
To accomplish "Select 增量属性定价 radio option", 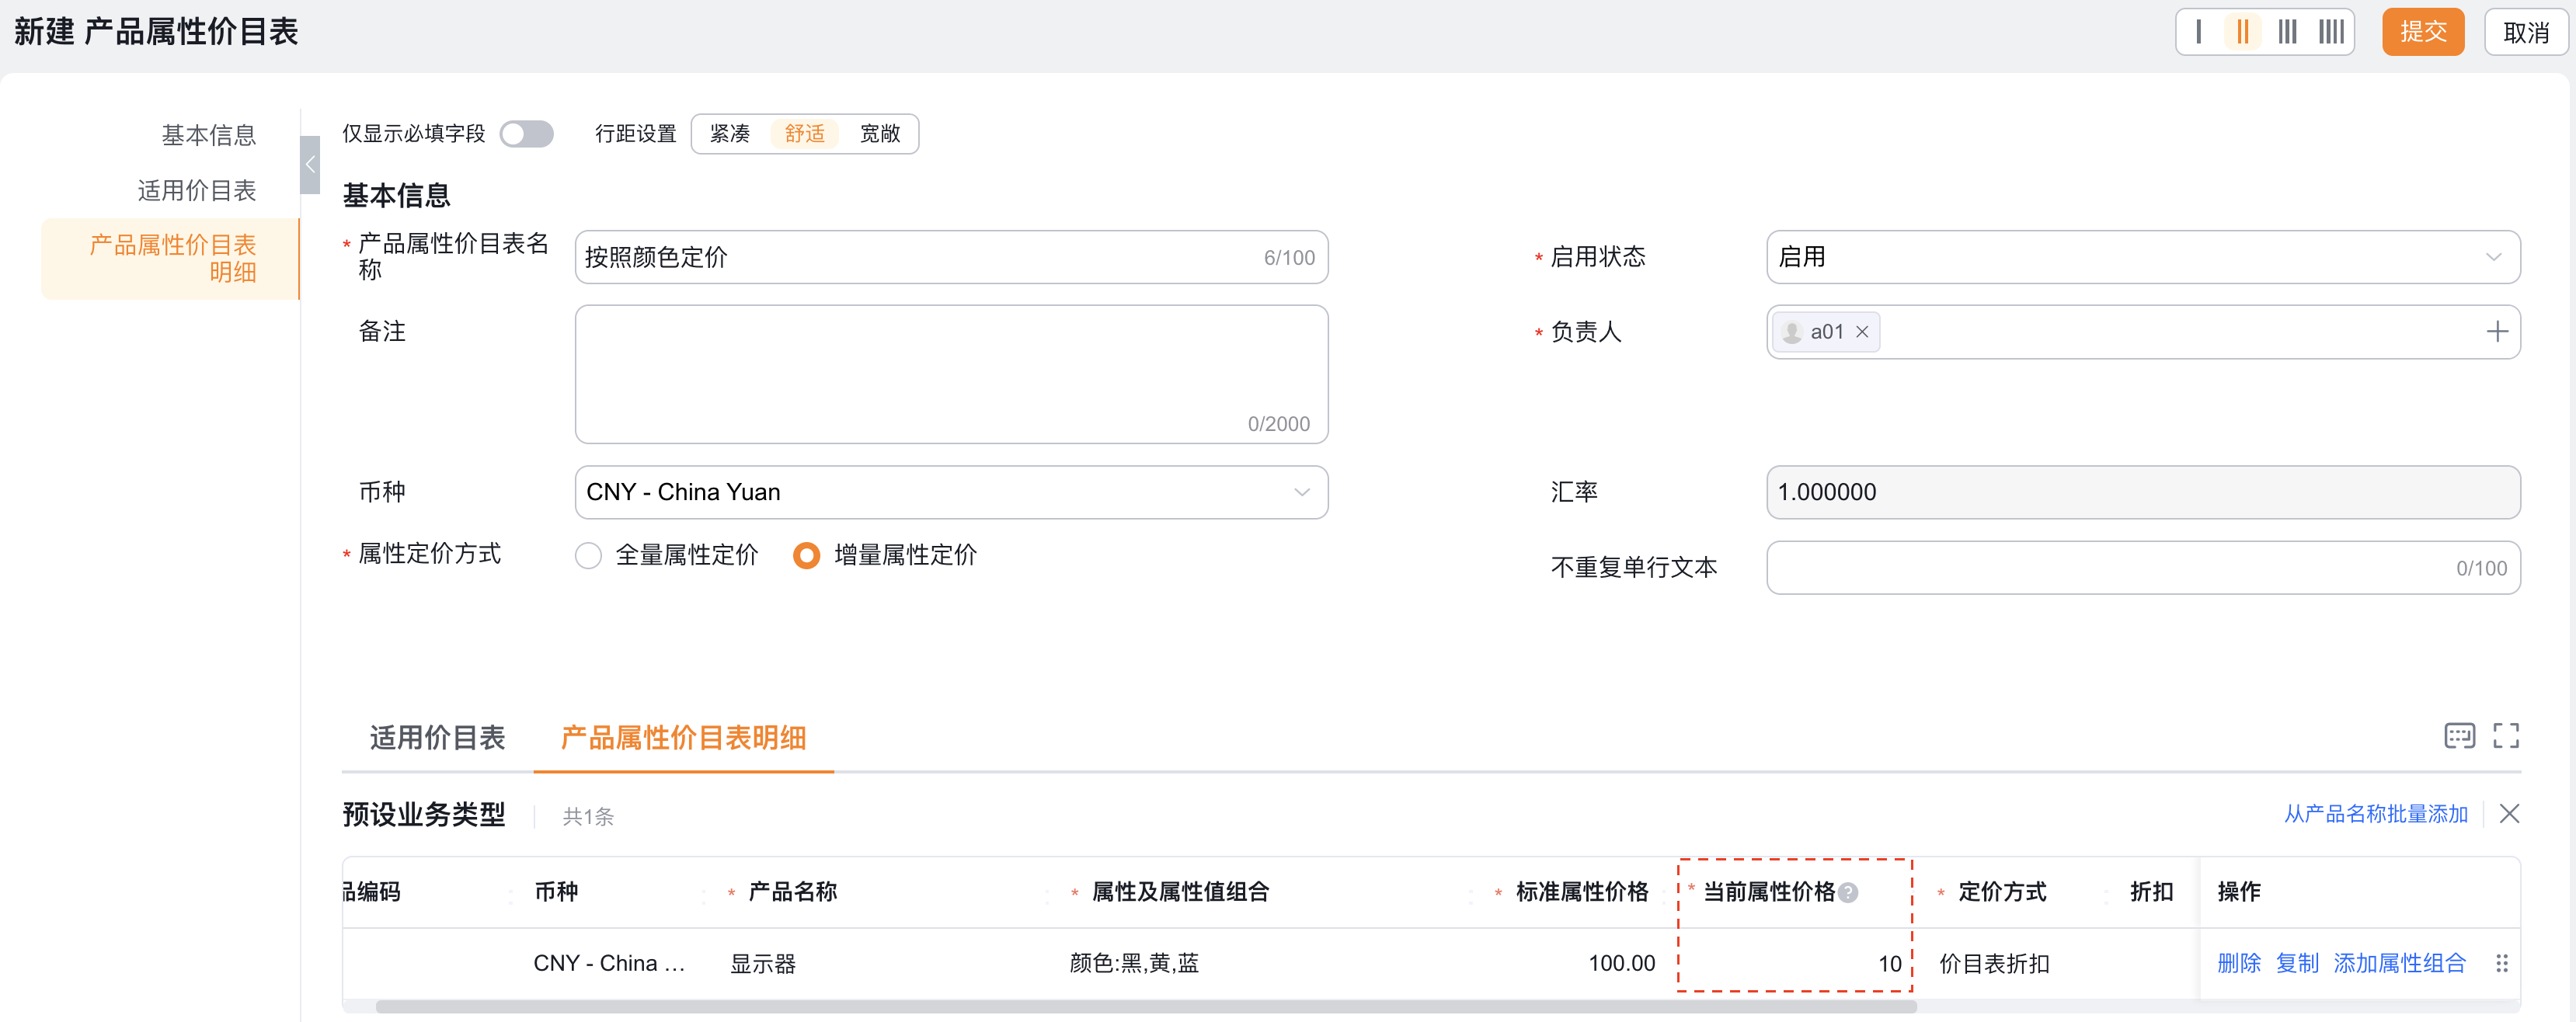I will (x=806, y=555).
